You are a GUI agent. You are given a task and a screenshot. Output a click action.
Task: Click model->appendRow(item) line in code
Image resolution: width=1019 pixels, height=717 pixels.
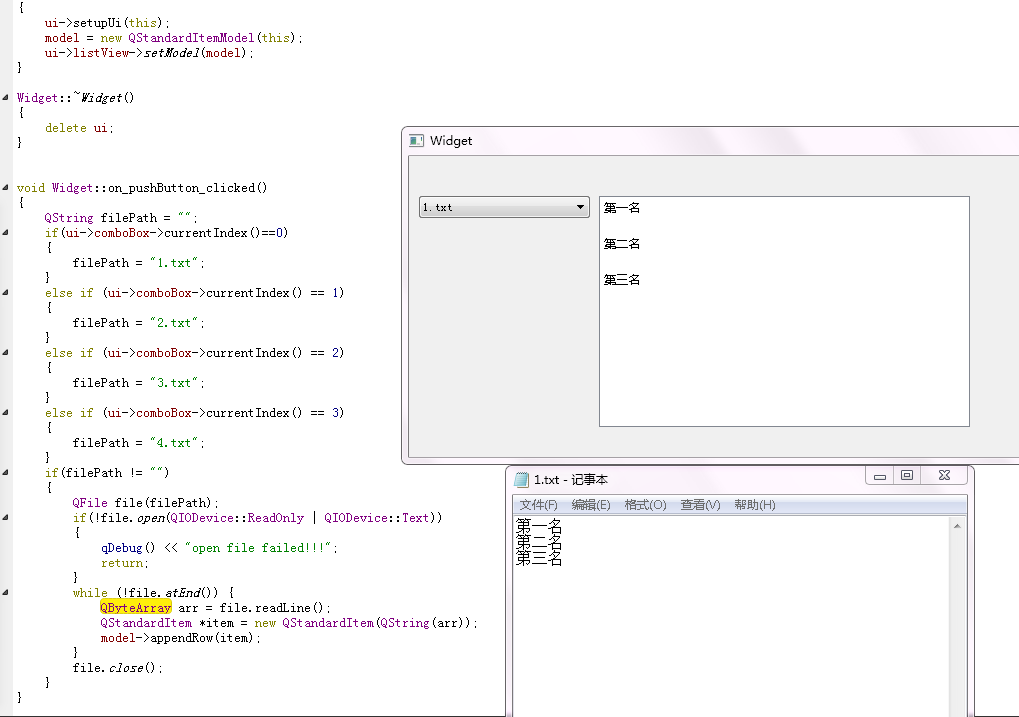click(180, 638)
